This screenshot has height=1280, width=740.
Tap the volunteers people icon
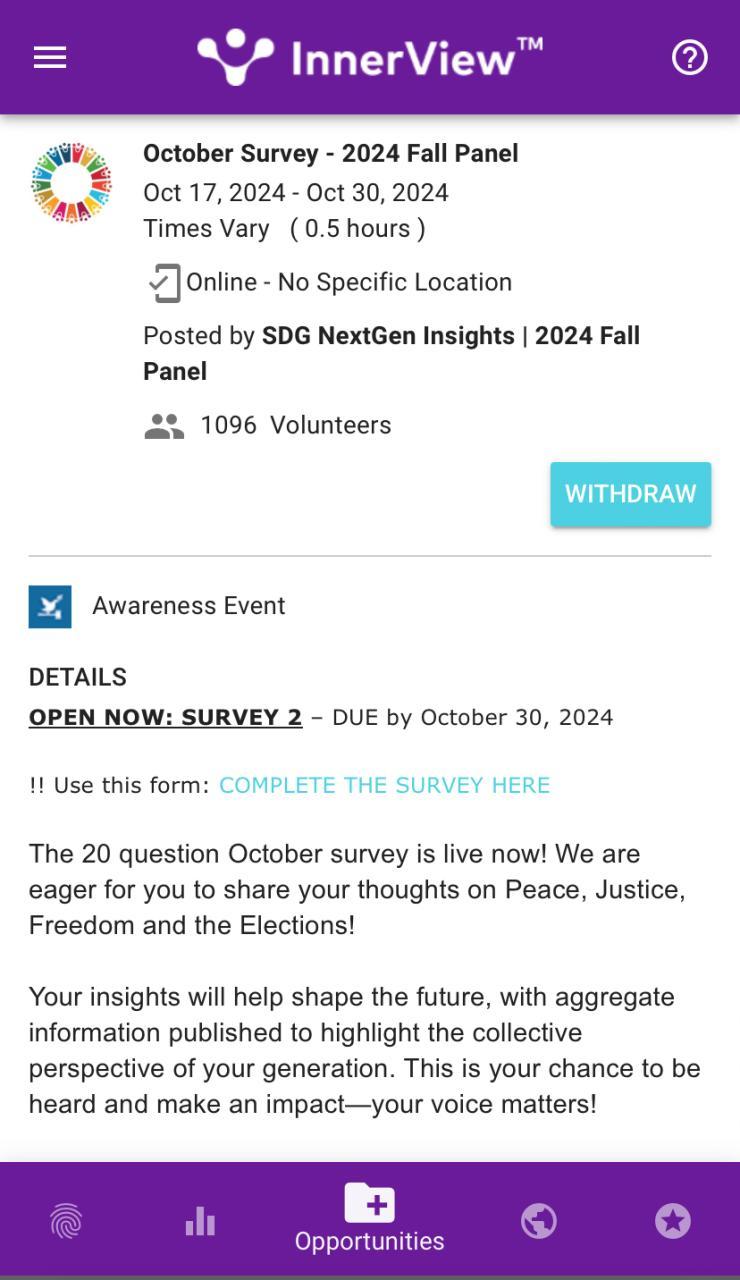164,426
